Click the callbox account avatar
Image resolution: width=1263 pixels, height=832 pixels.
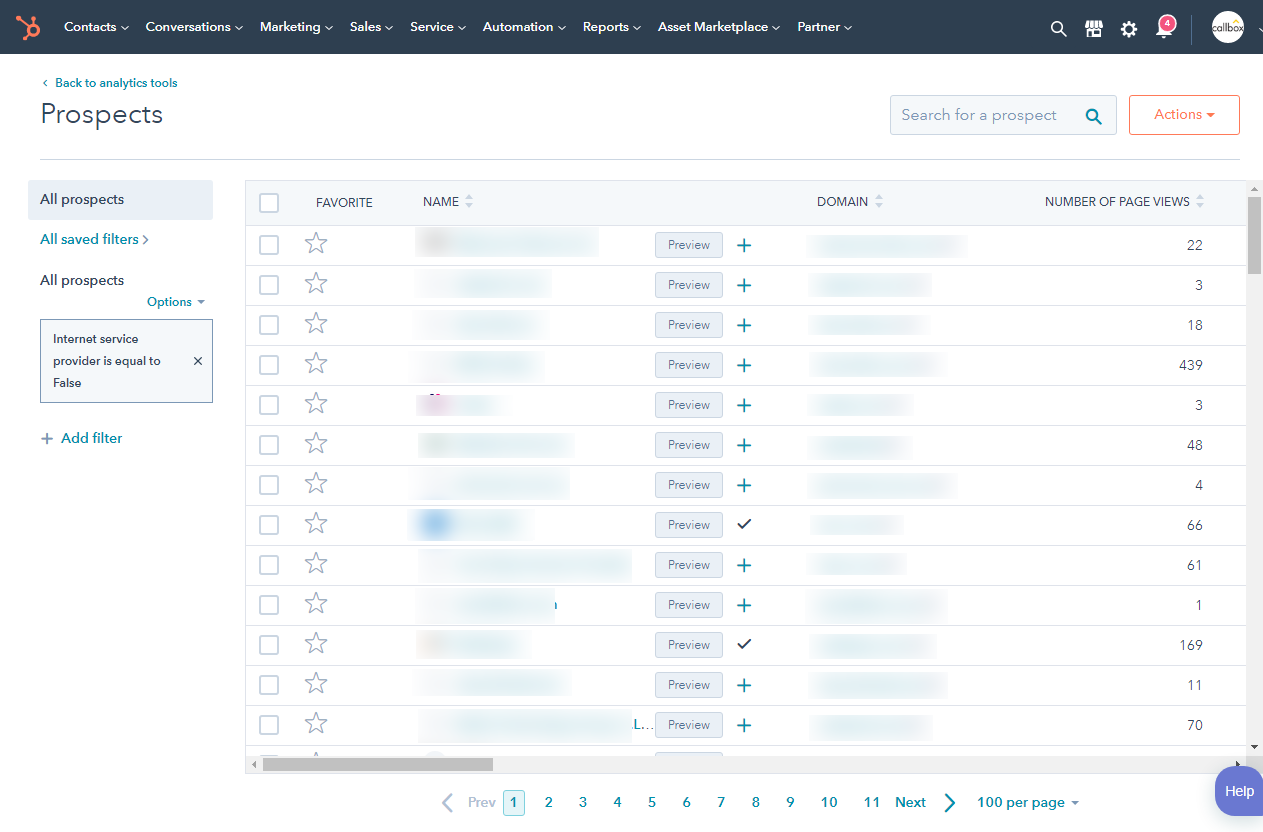click(x=1227, y=27)
